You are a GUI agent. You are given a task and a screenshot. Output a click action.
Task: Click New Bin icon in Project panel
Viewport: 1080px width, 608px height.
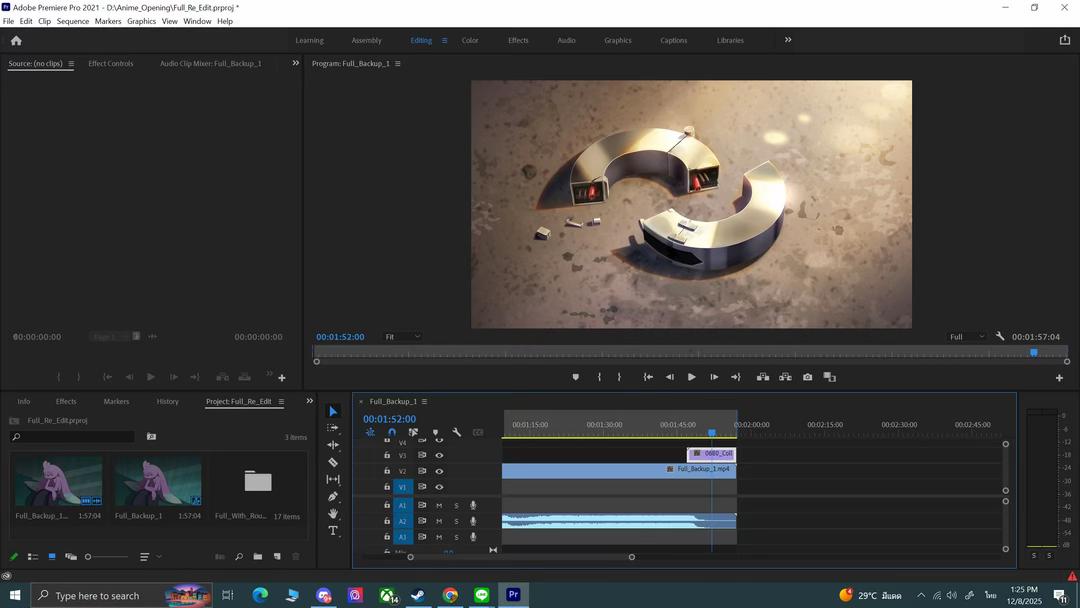pos(258,556)
